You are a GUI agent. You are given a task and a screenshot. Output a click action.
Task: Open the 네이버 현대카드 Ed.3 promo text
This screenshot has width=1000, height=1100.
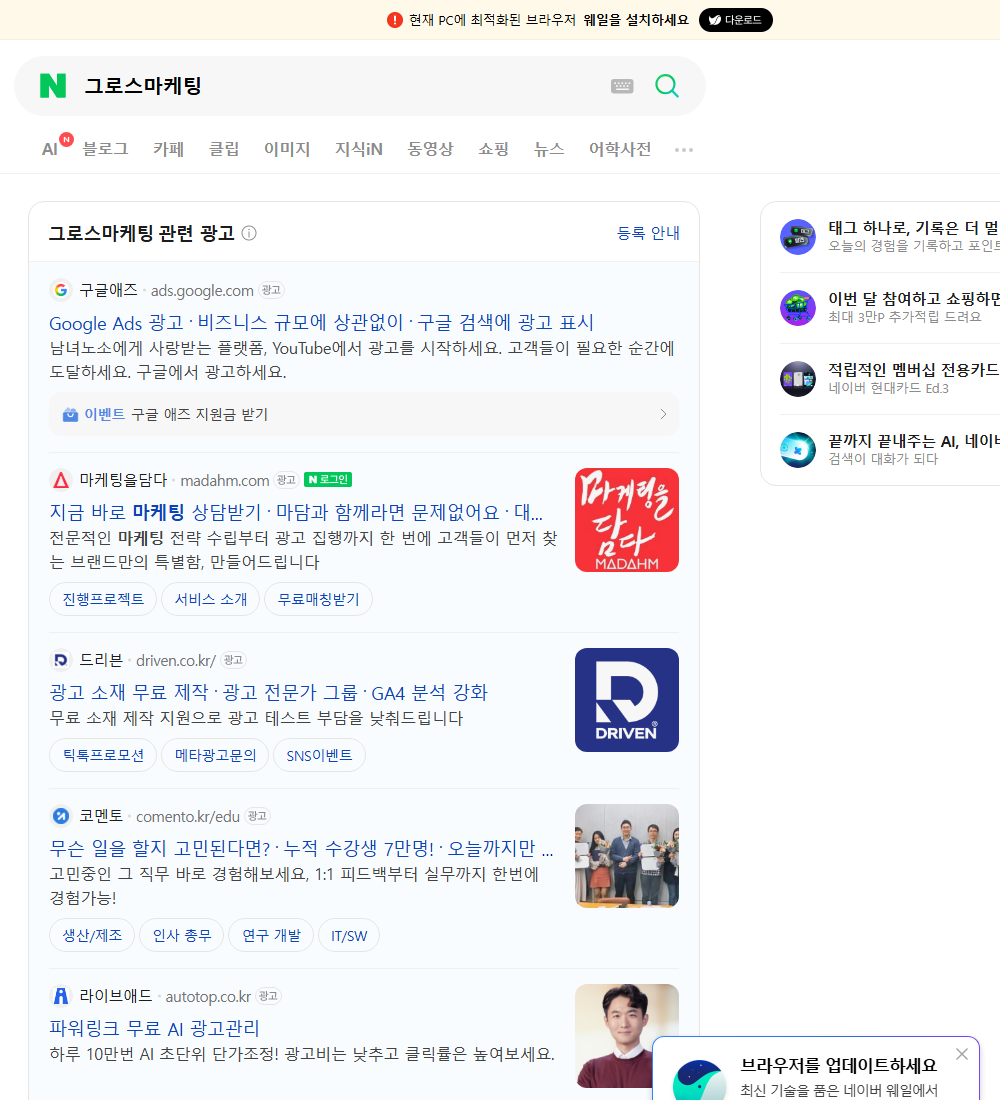(888, 388)
